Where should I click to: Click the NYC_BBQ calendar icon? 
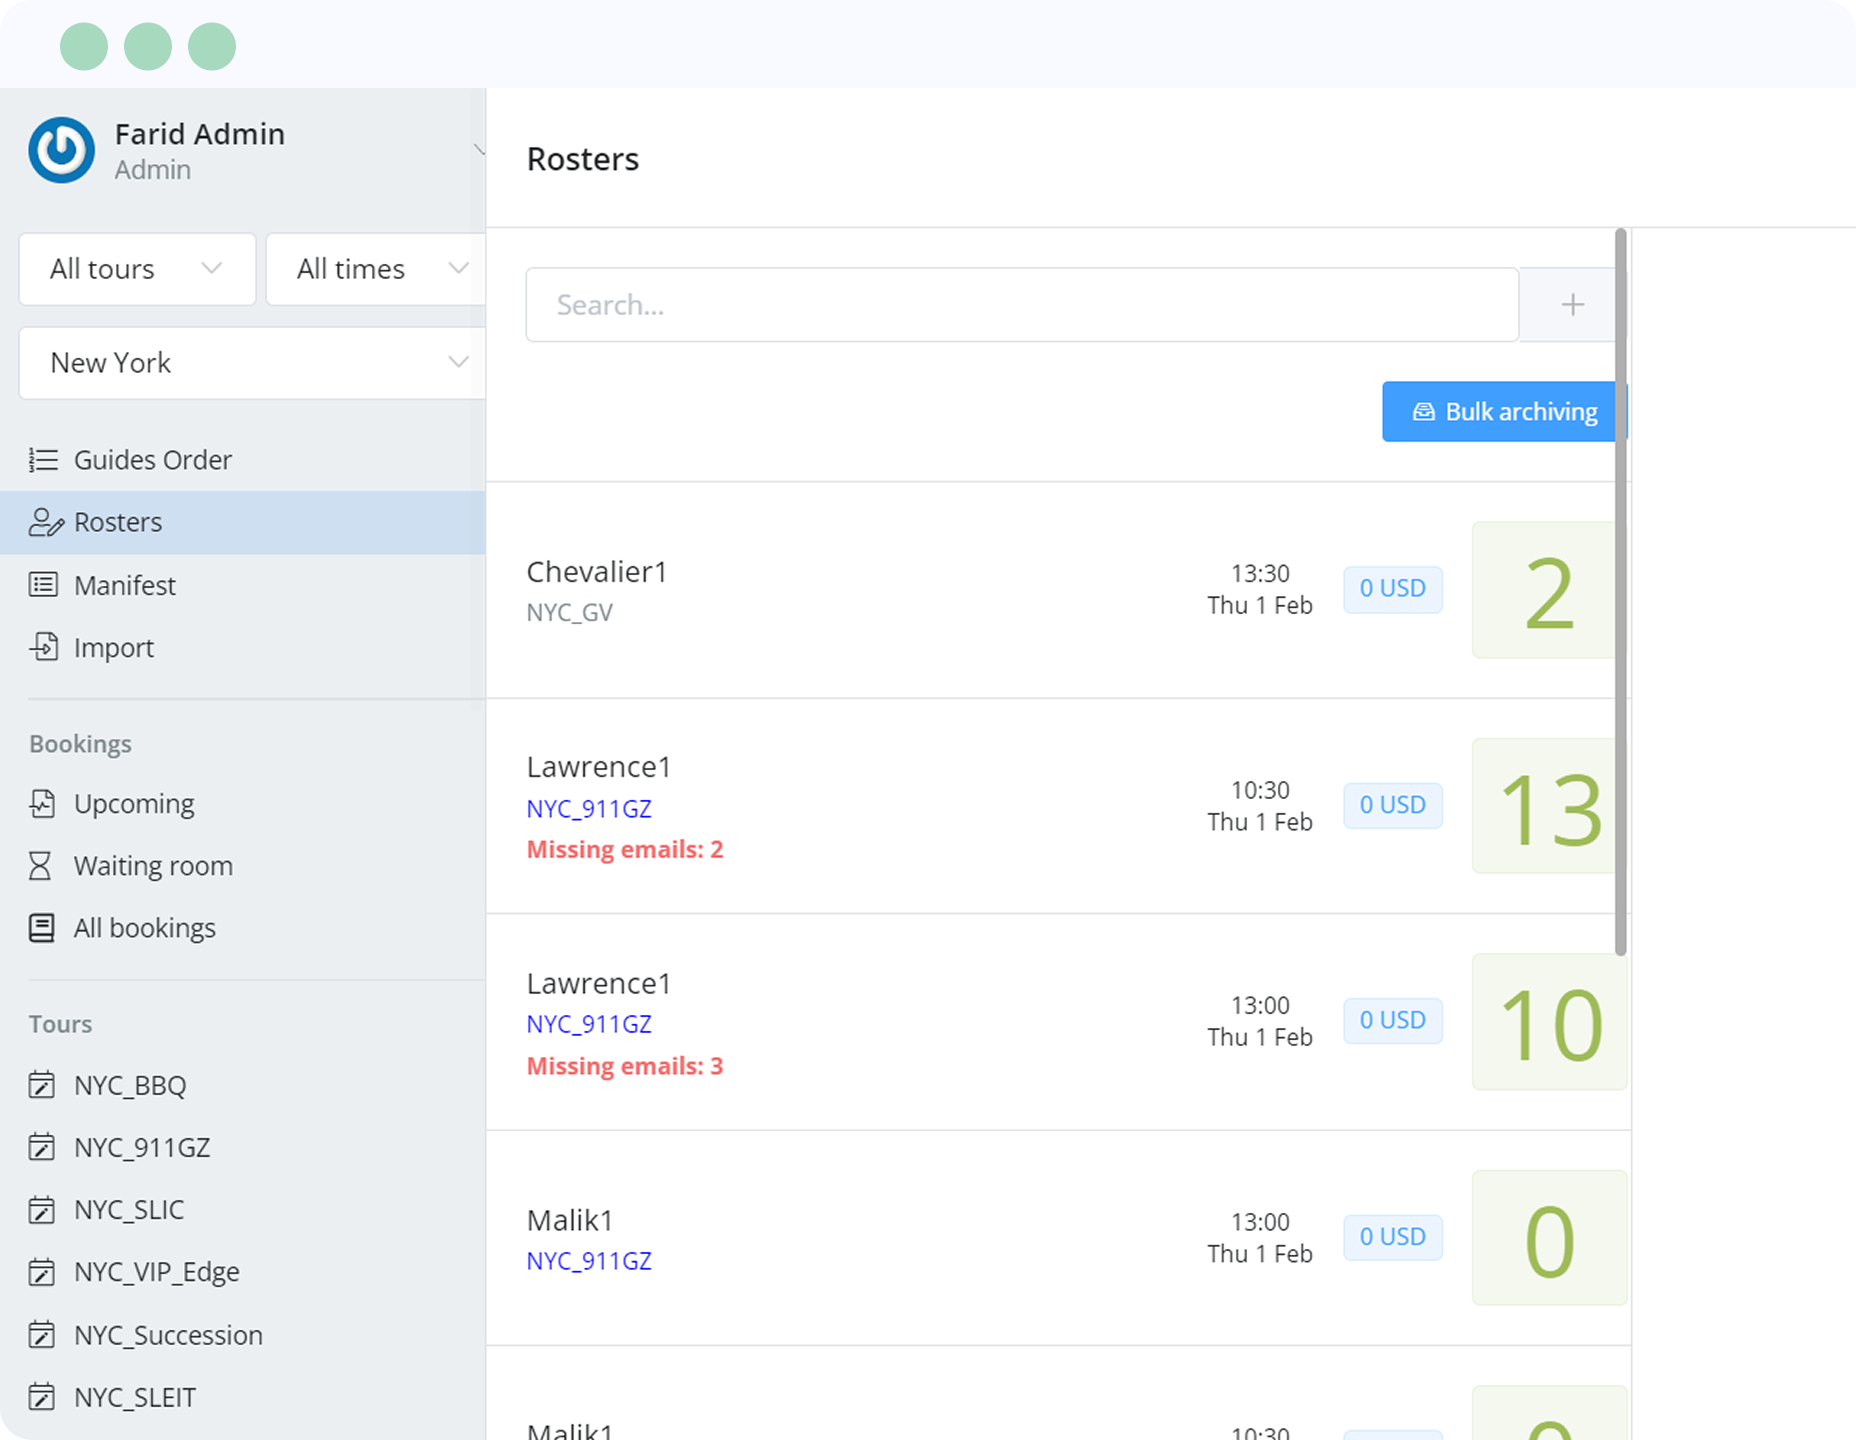(x=42, y=1085)
